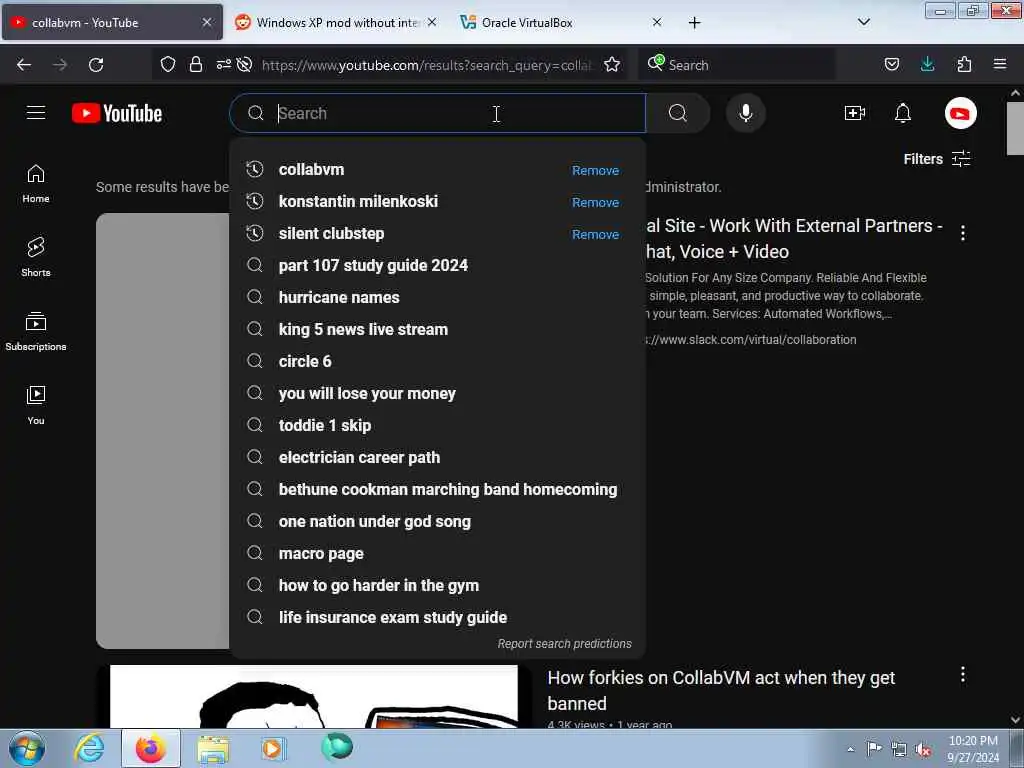Open the Create video icon

[x=854, y=113]
